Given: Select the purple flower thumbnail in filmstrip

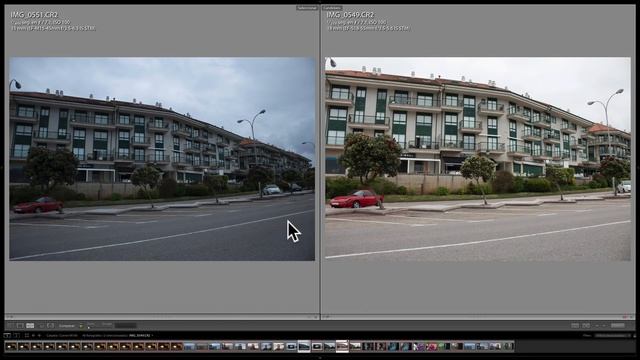Looking at the screenshot, I should point(419,347).
